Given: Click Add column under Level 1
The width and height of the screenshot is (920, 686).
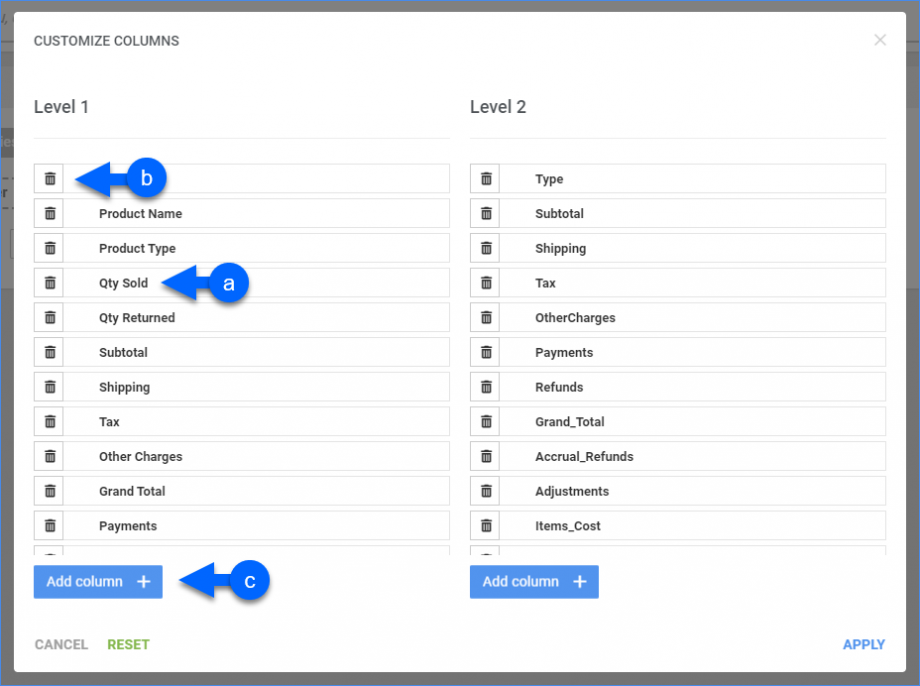Looking at the screenshot, I should click(97, 581).
